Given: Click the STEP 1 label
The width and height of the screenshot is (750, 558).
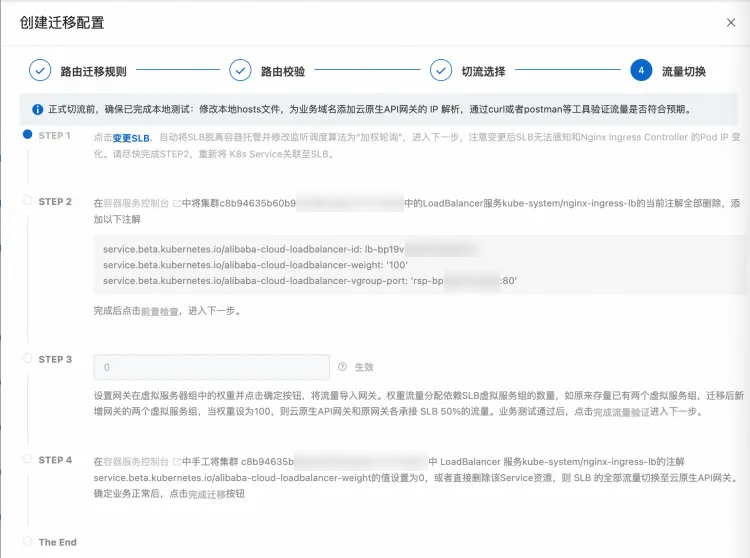Looking at the screenshot, I should [x=55, y=136].
